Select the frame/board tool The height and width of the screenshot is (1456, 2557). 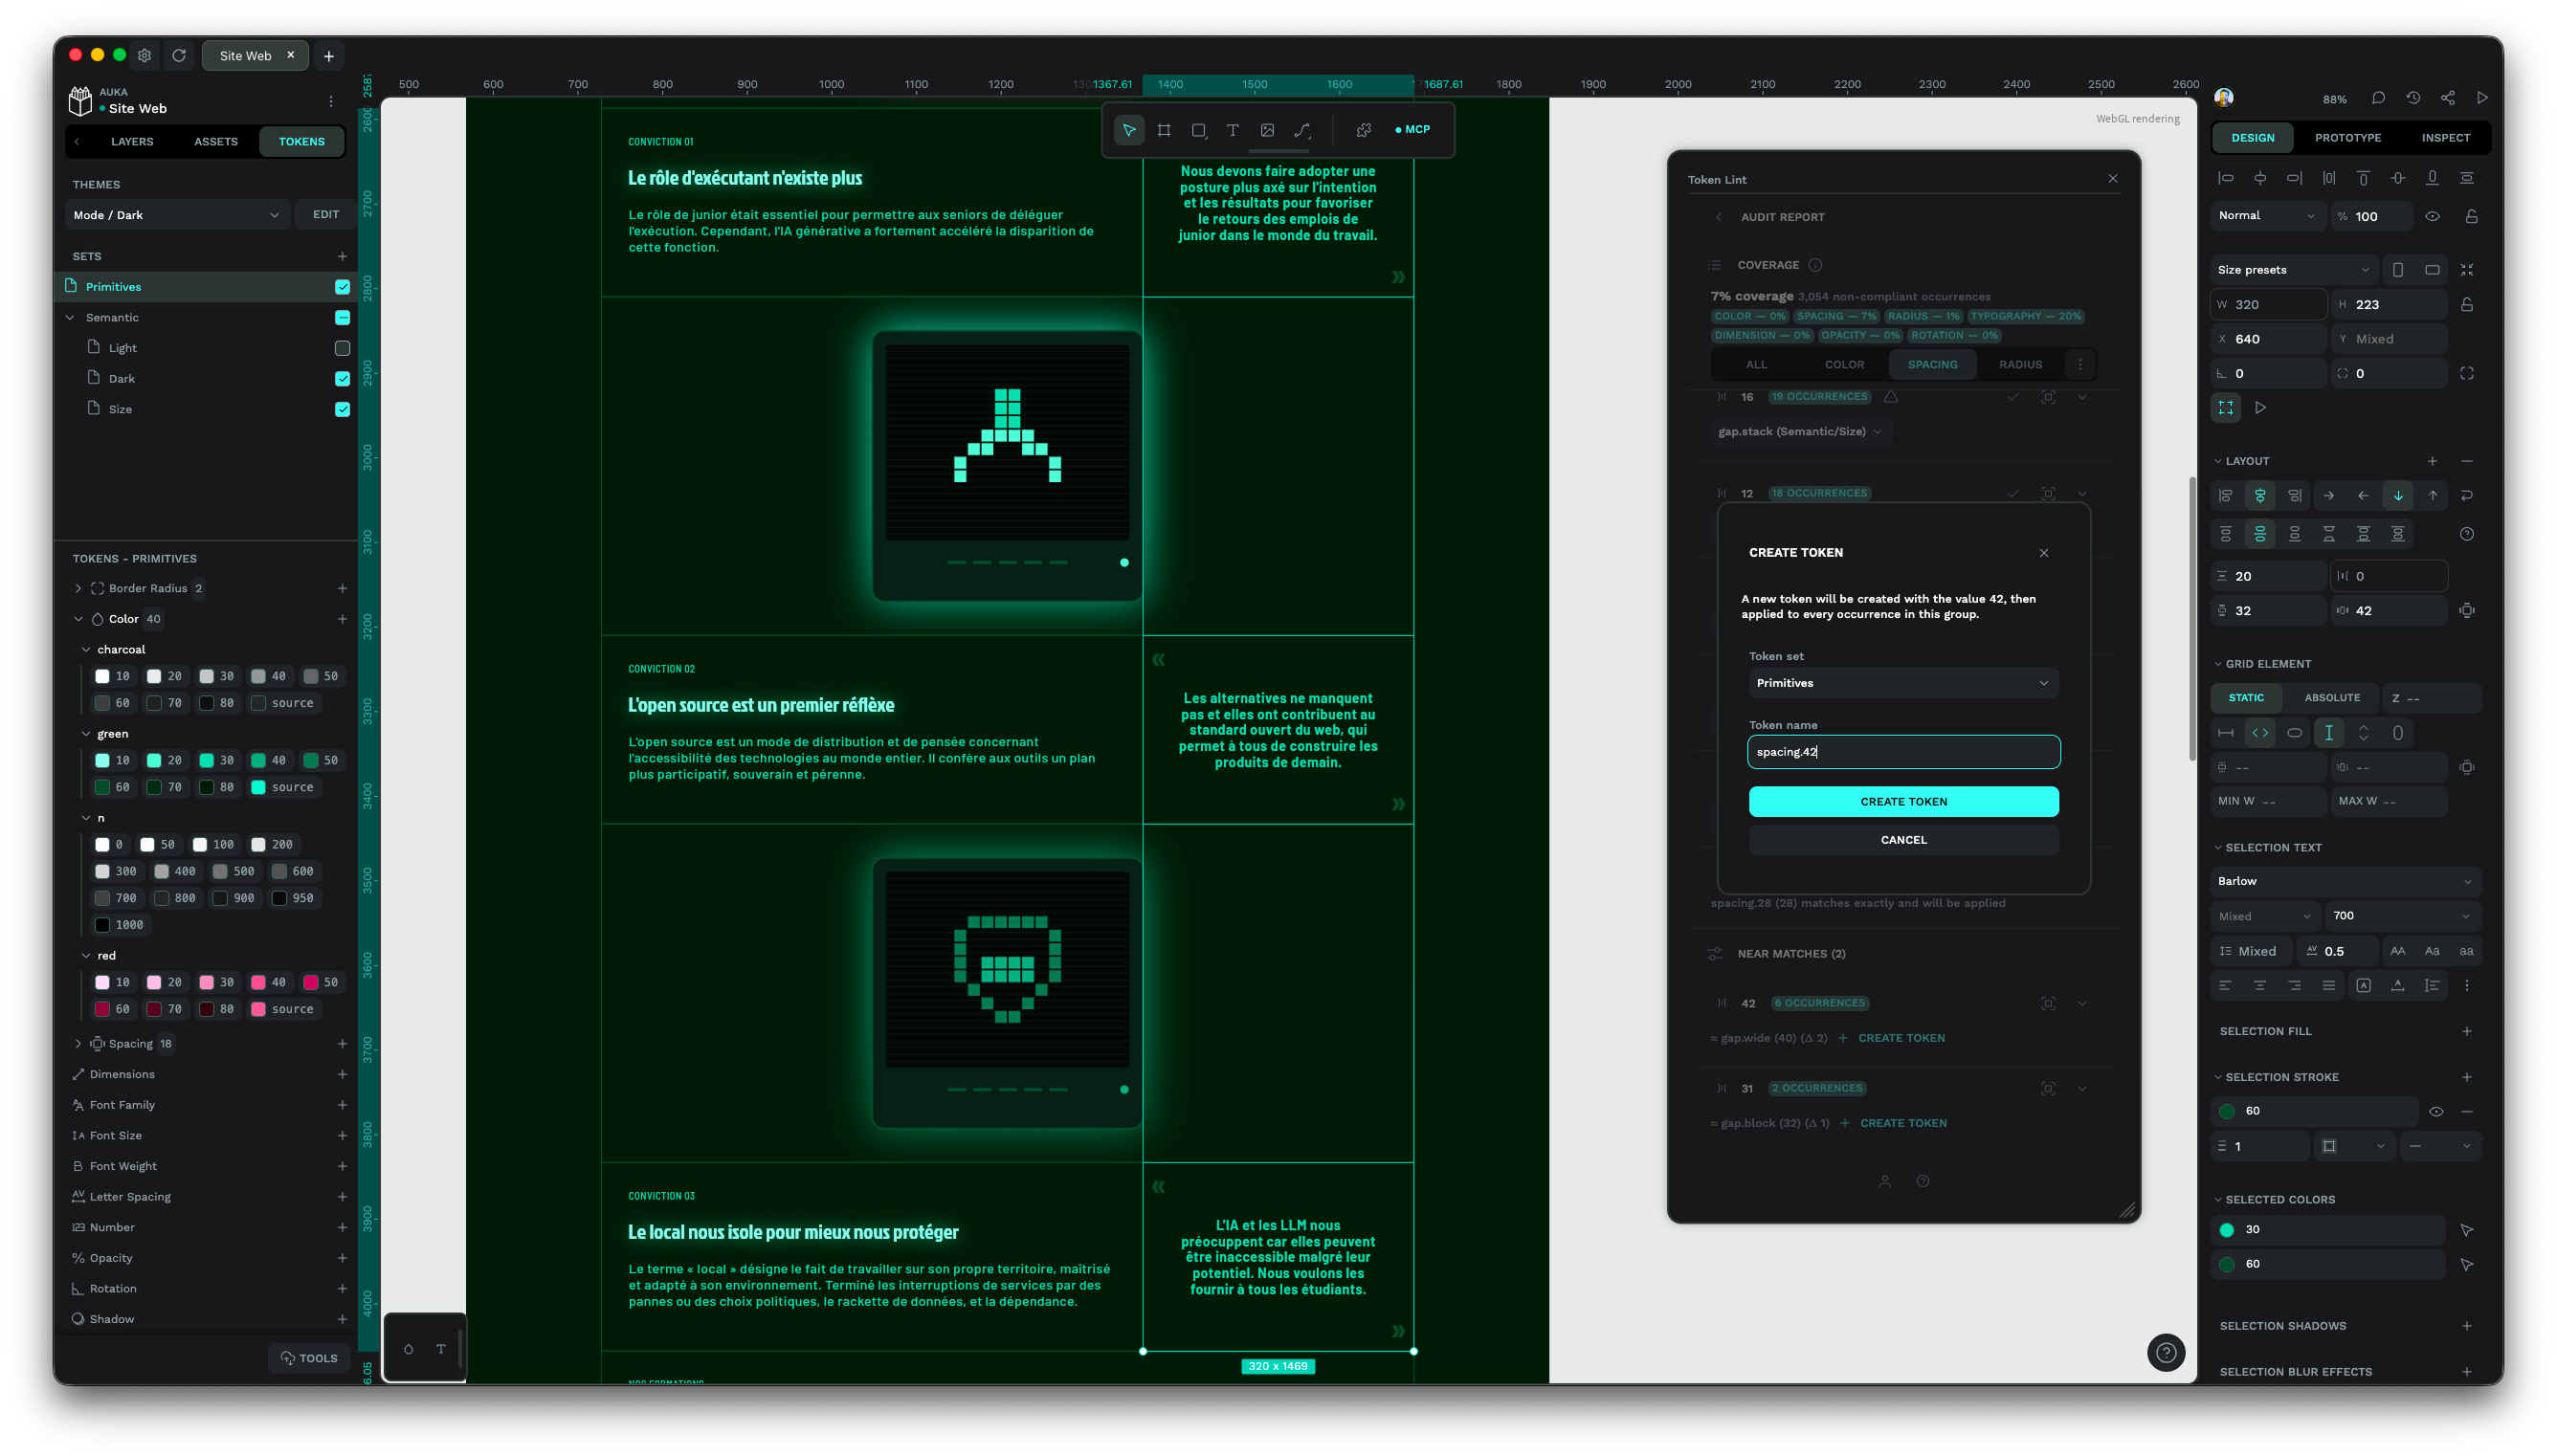coord(1164,130)
